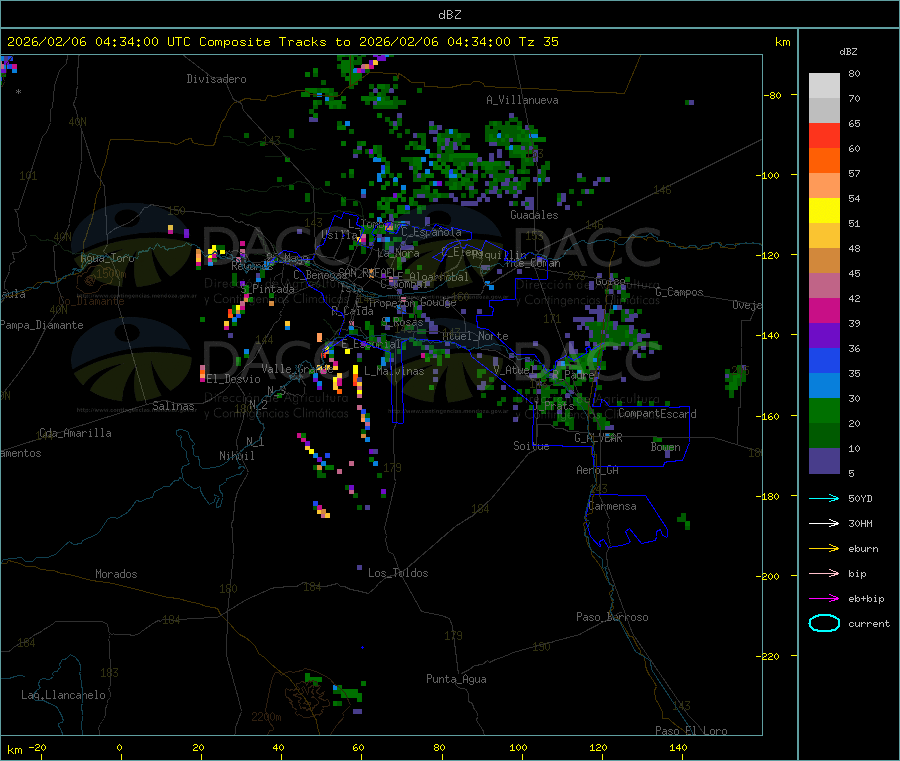Click the Soitue map label
The height and width of the screenshot is (761, 900).
coord(531,446)
